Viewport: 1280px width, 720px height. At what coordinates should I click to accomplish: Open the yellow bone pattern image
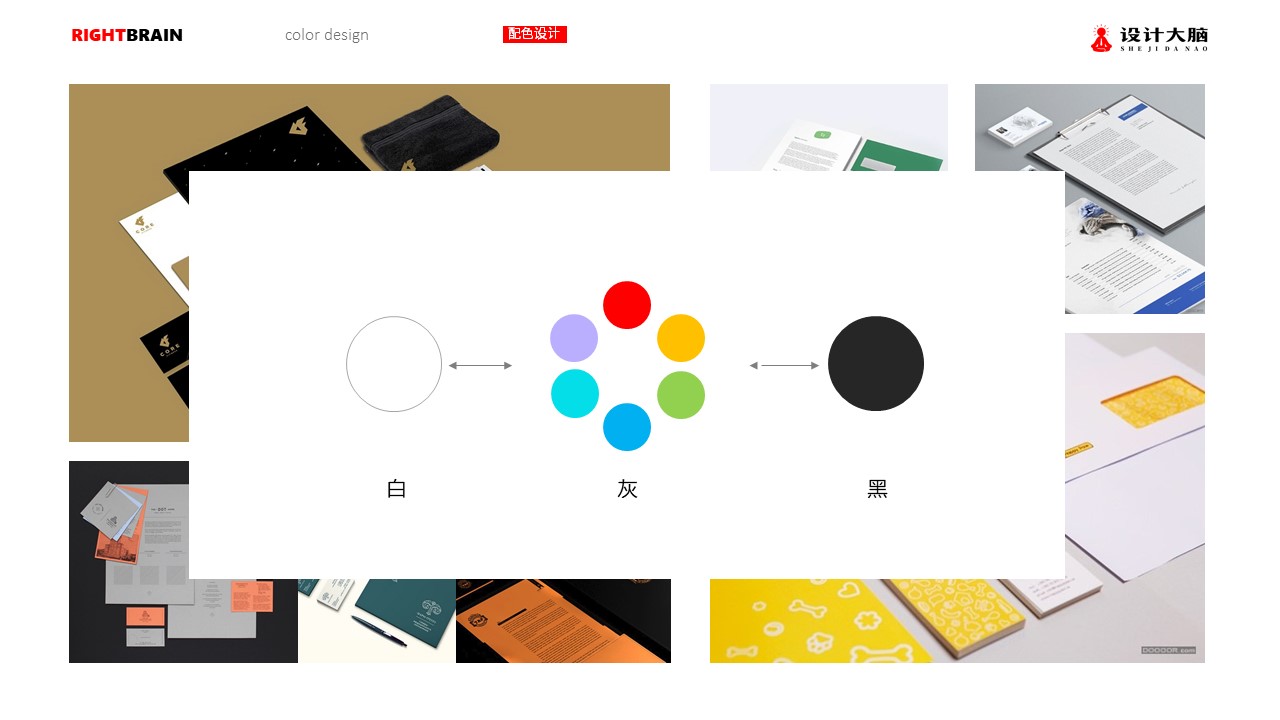pos(957,620)
